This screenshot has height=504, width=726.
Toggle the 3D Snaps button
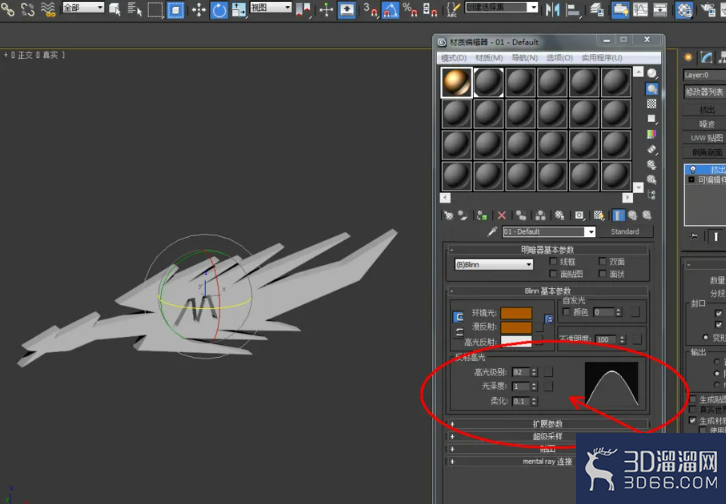click(x=370, y=9)
